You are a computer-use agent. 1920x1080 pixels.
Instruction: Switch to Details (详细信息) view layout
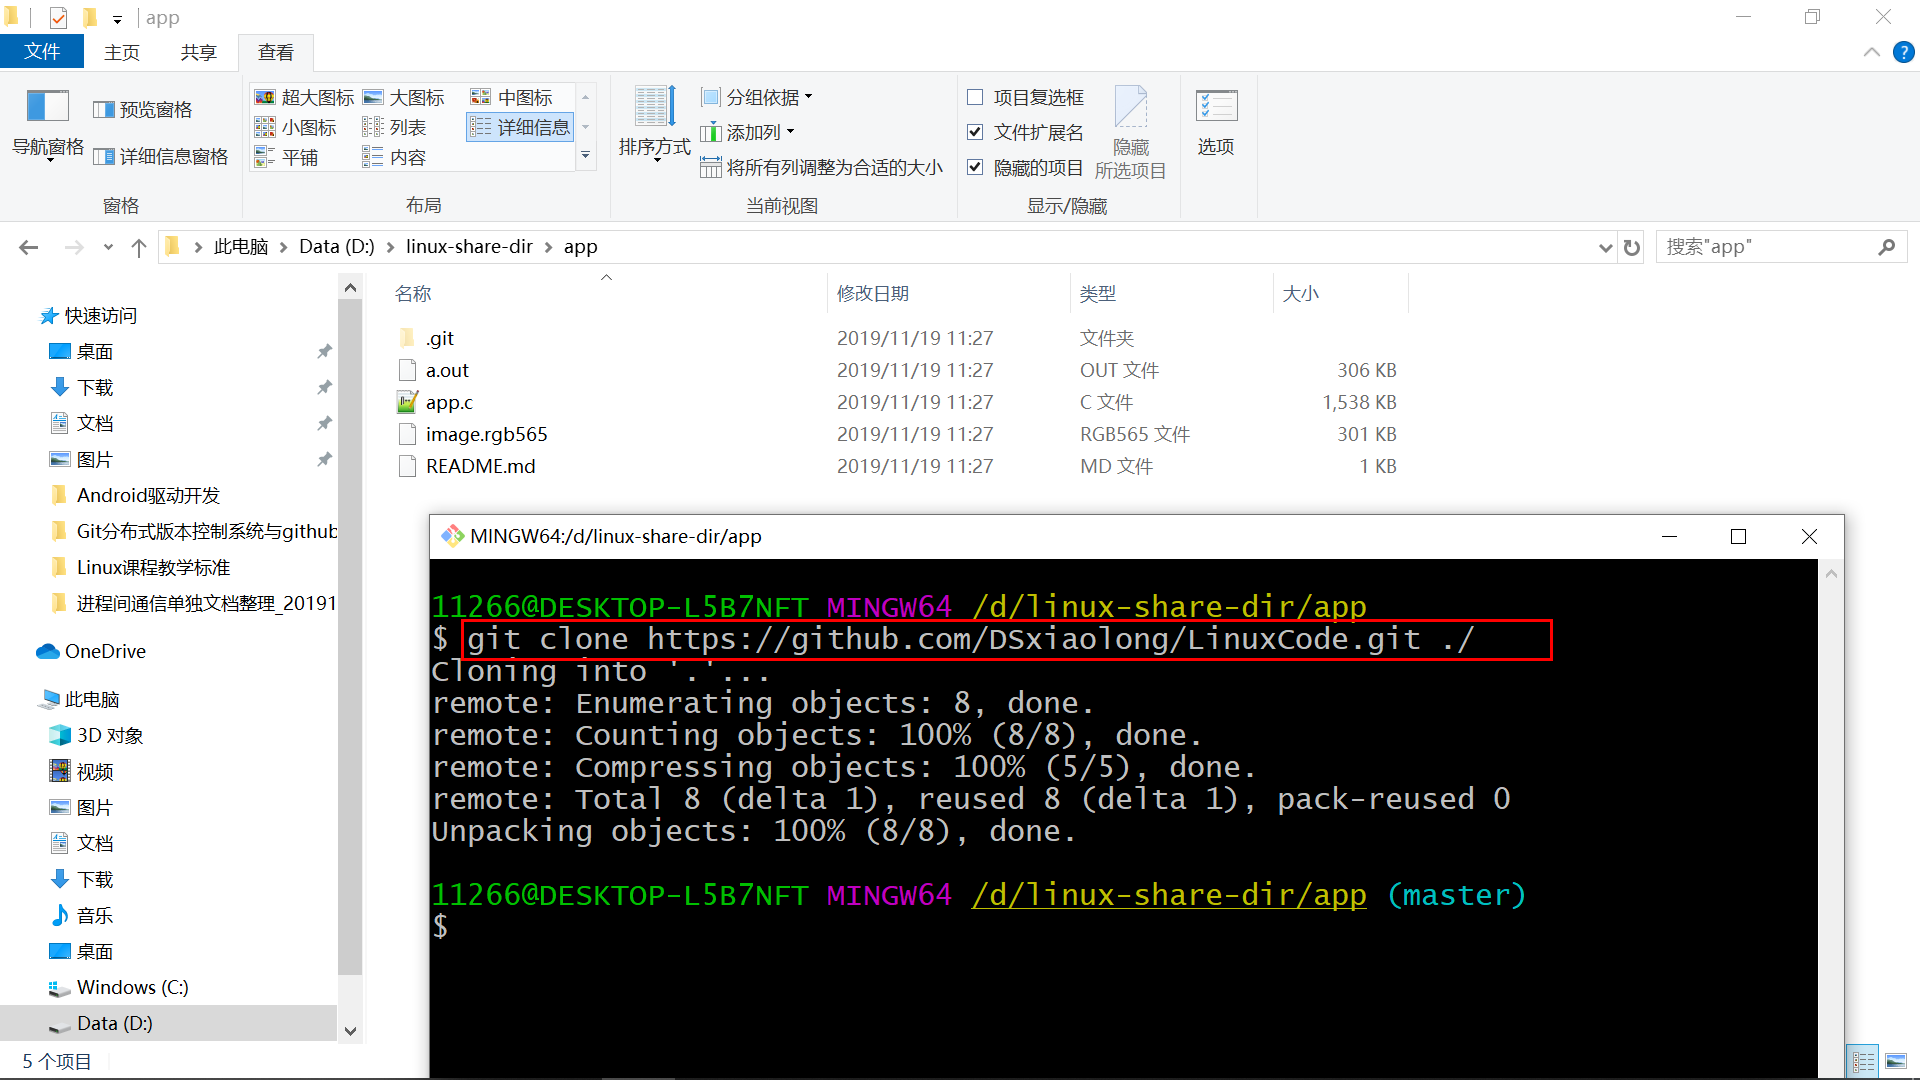click(520, 127)
